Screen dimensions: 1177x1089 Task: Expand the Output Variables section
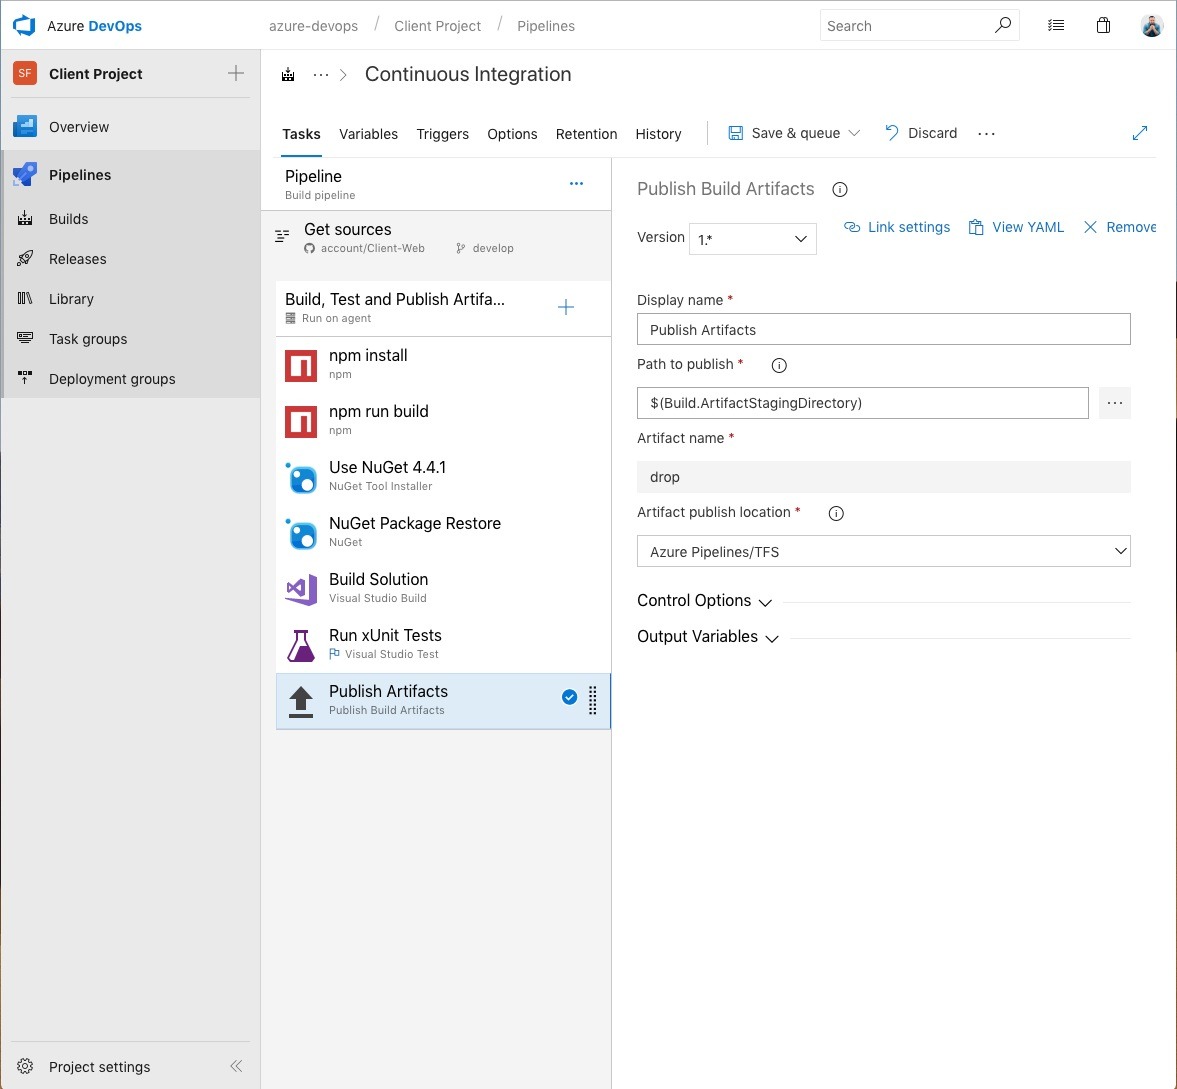(707, 637)
